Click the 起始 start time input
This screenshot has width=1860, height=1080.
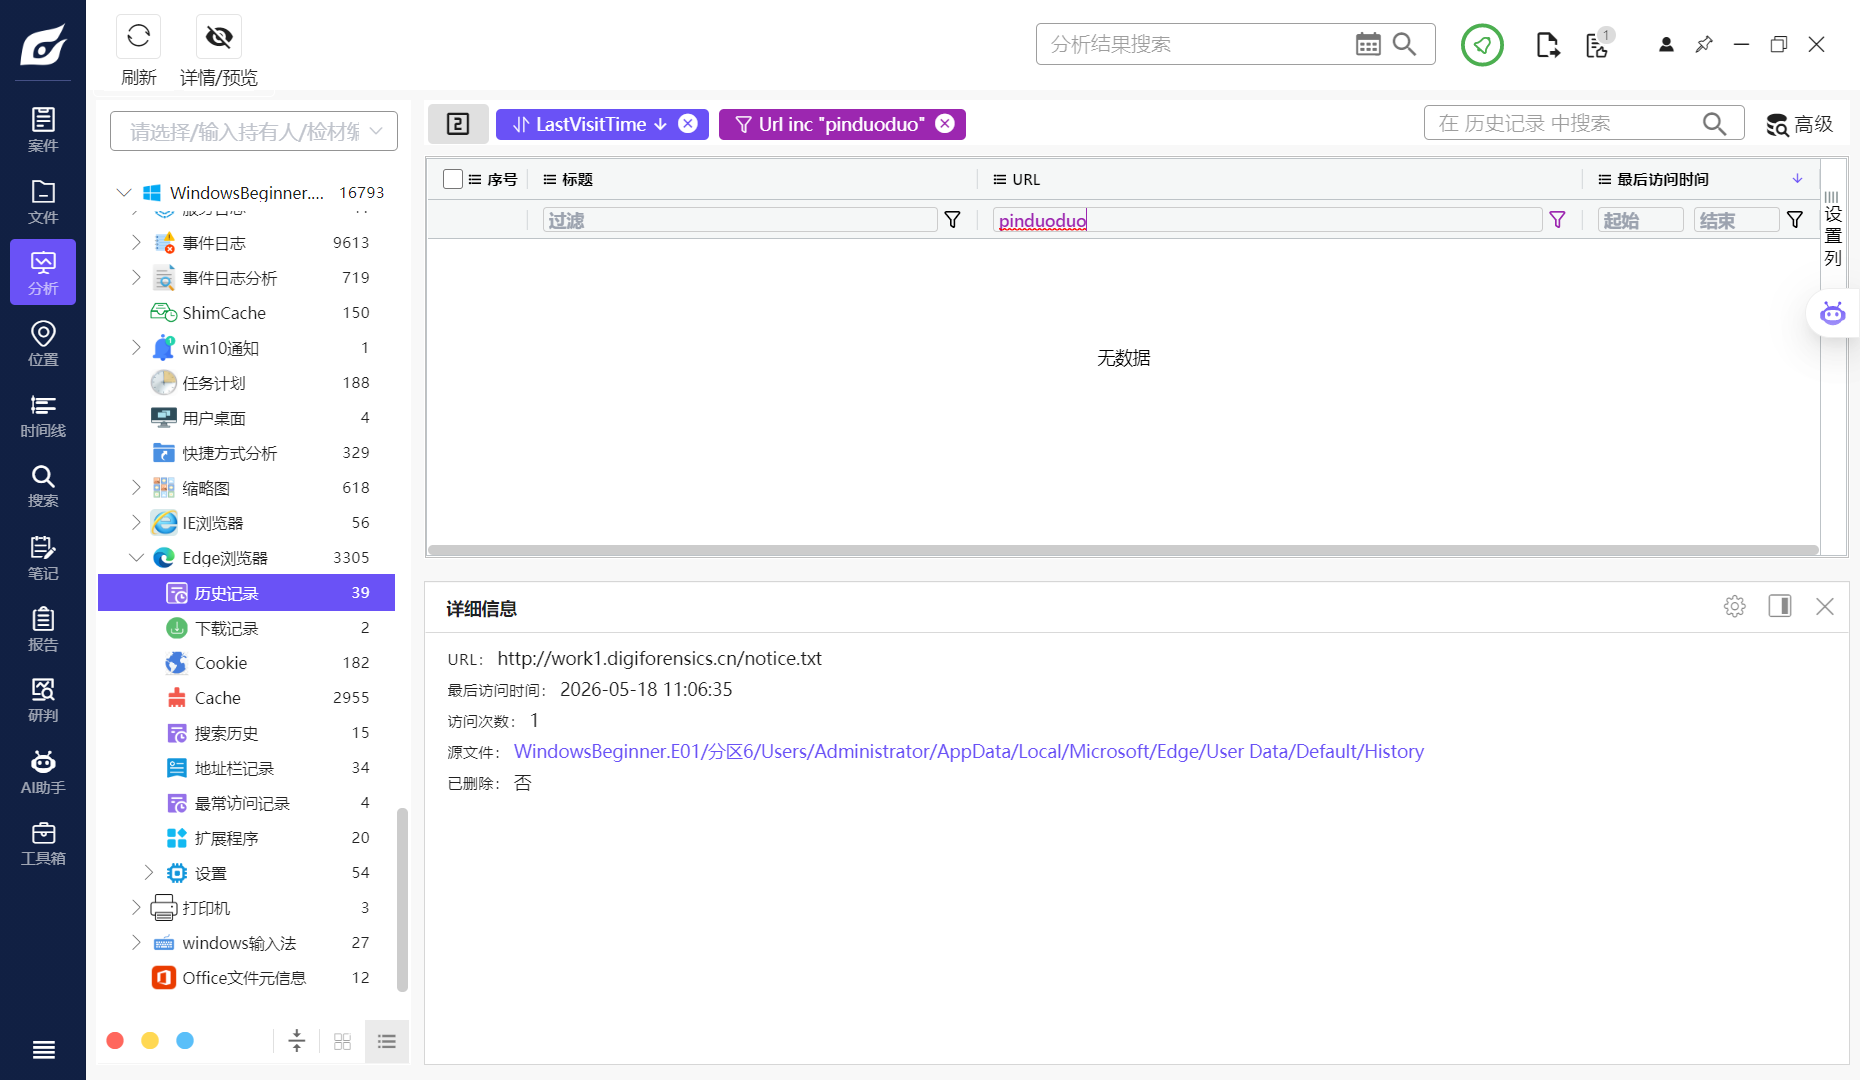tap(1640, 220)
